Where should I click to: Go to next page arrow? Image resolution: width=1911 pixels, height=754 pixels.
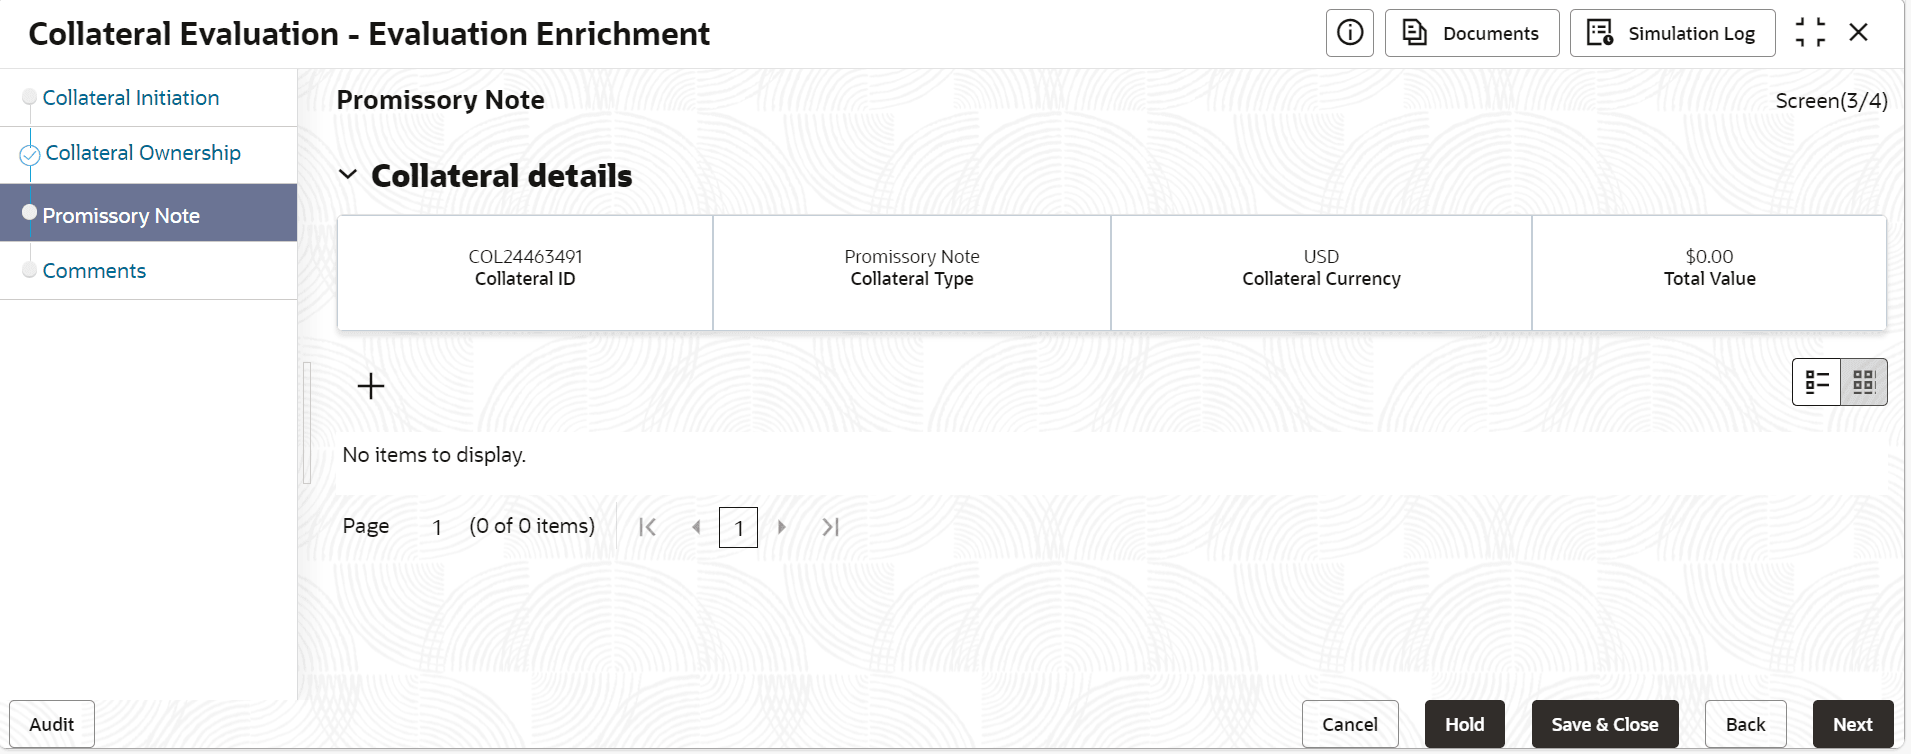[782, 527]
